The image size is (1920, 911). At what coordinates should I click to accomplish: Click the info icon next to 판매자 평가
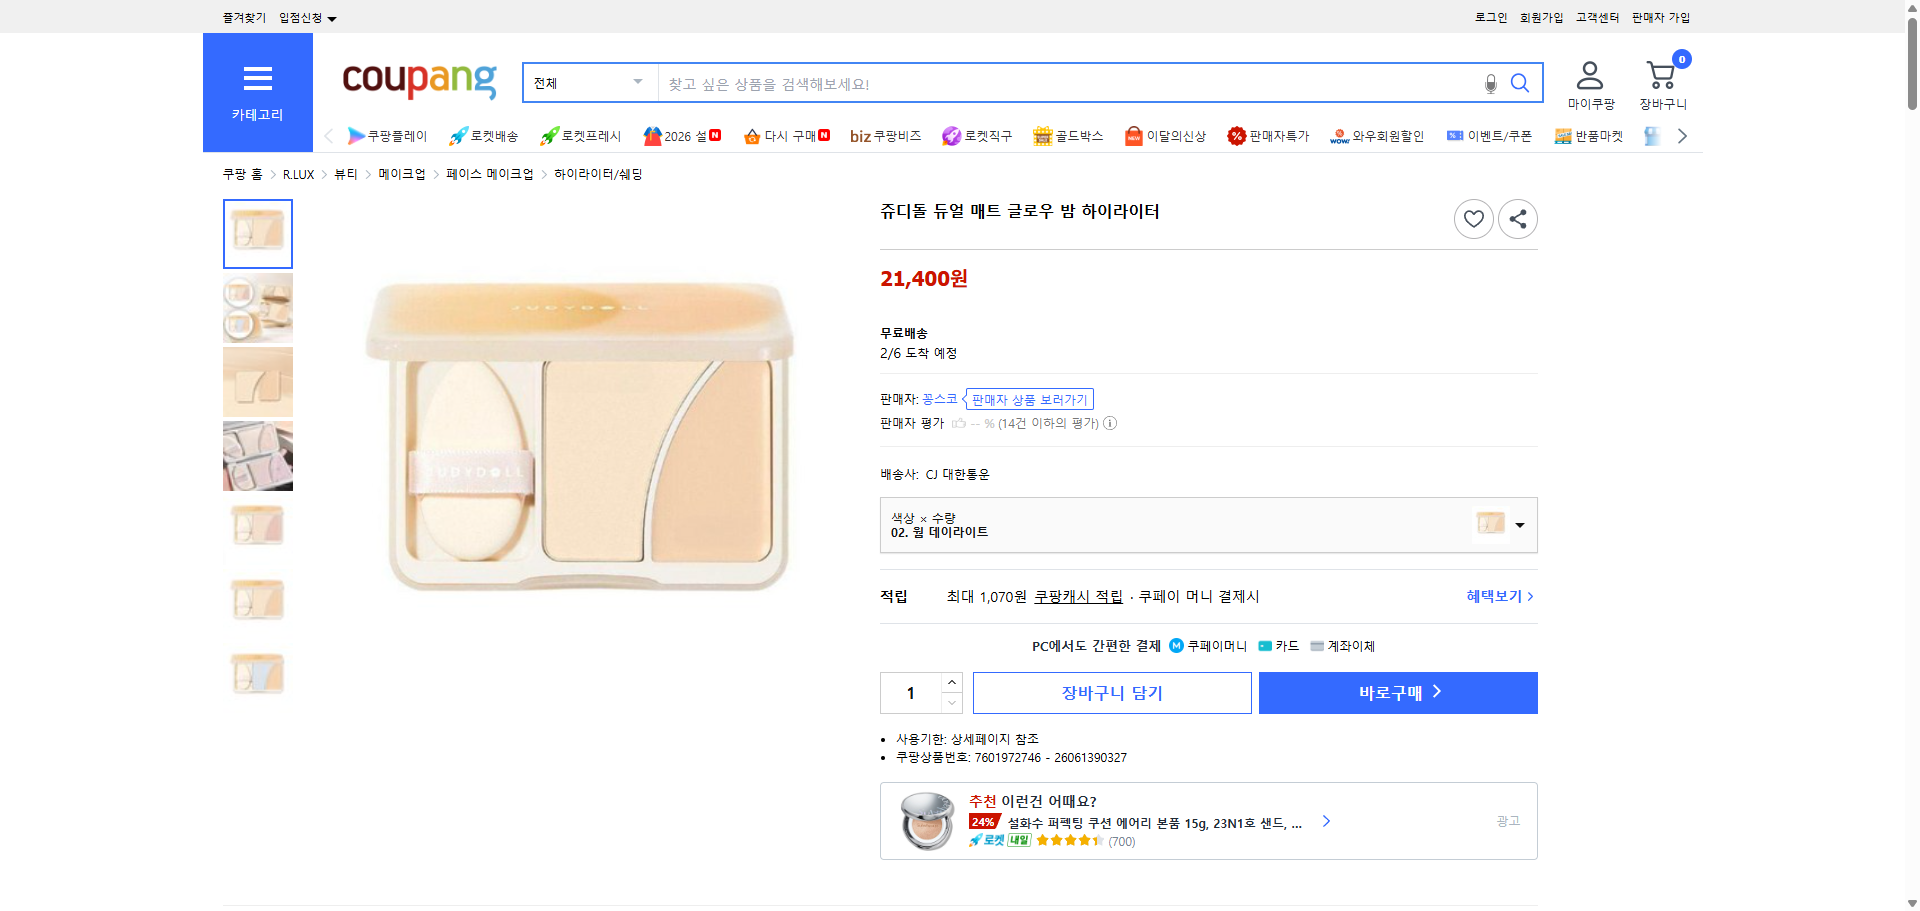(1110, 423)
